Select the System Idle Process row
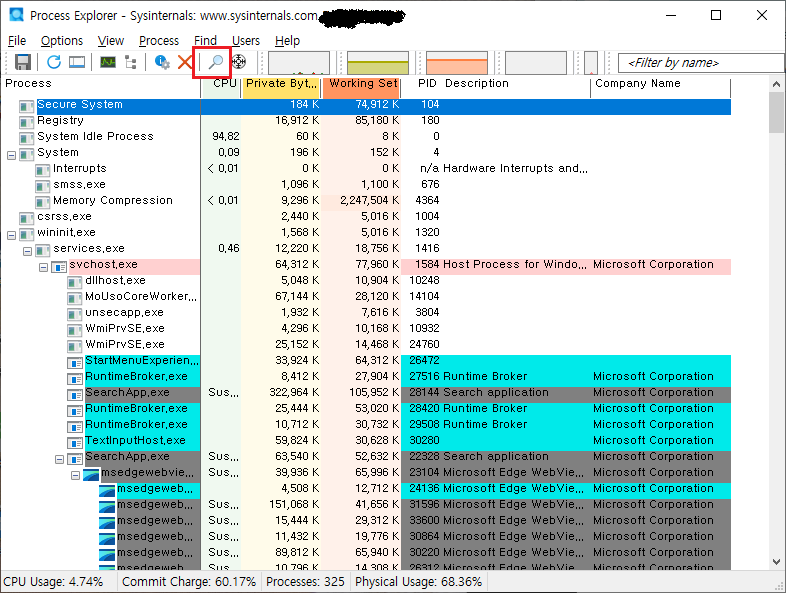This screenshot has width=786, height=593. [366, 136]
